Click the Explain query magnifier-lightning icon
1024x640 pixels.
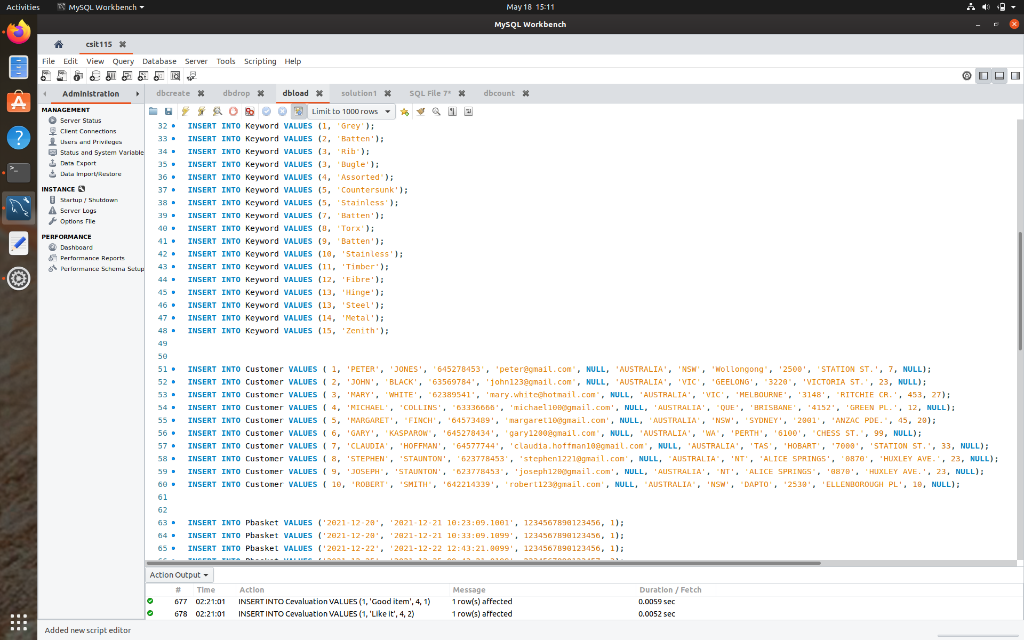click(217, 111)
